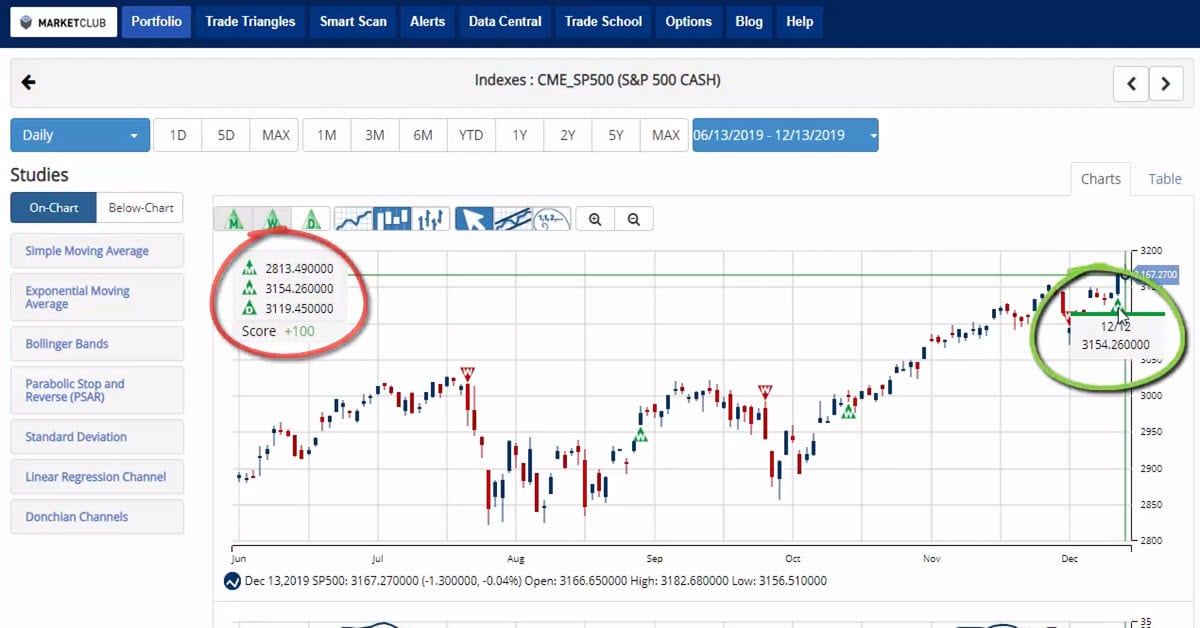
Task: Select the Fibonacci drawing tool
Action: (x=551, y=218)
